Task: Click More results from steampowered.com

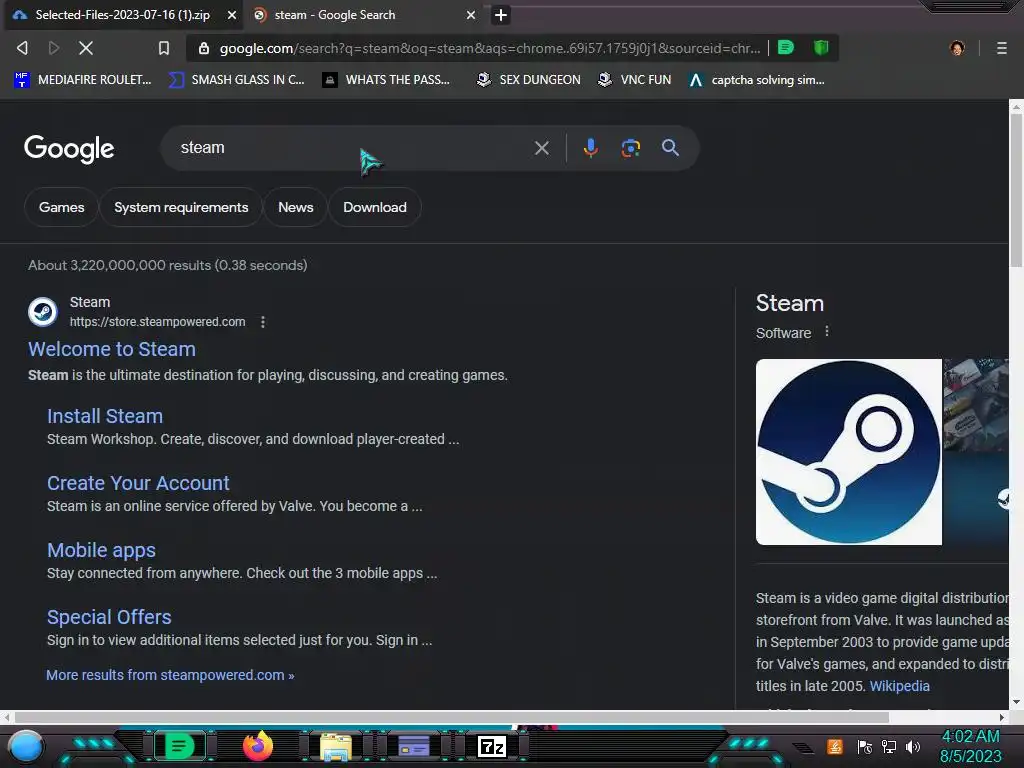Action: pyautogui.click(x=170, y=675)
